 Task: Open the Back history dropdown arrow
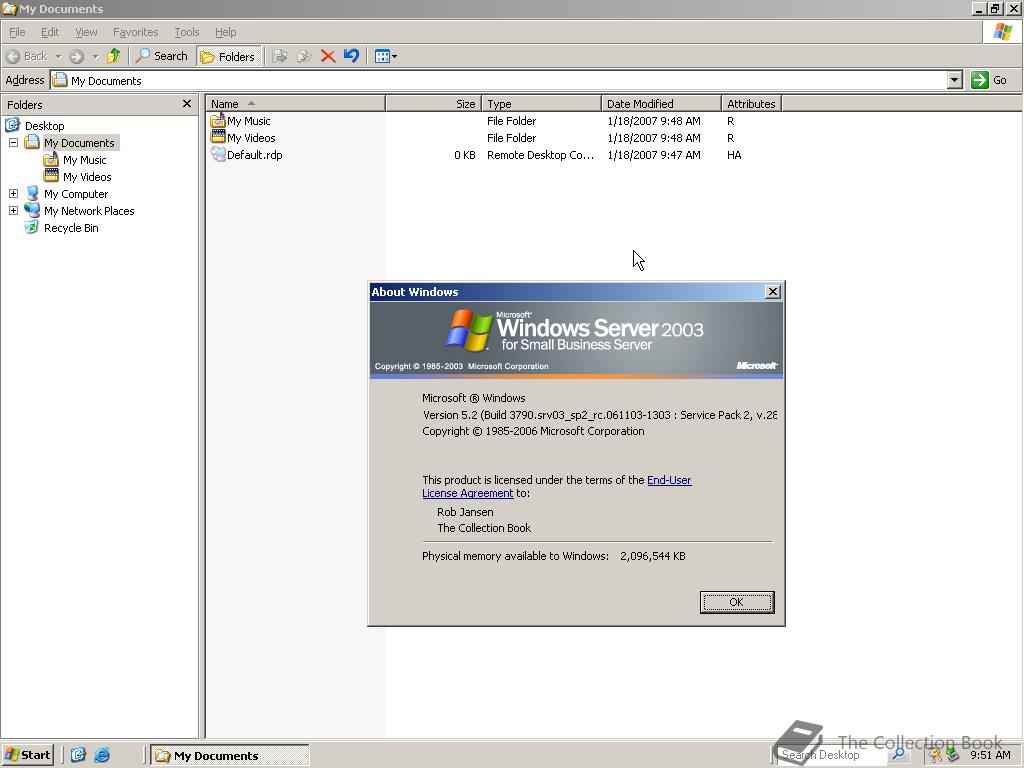click(58, 56)
